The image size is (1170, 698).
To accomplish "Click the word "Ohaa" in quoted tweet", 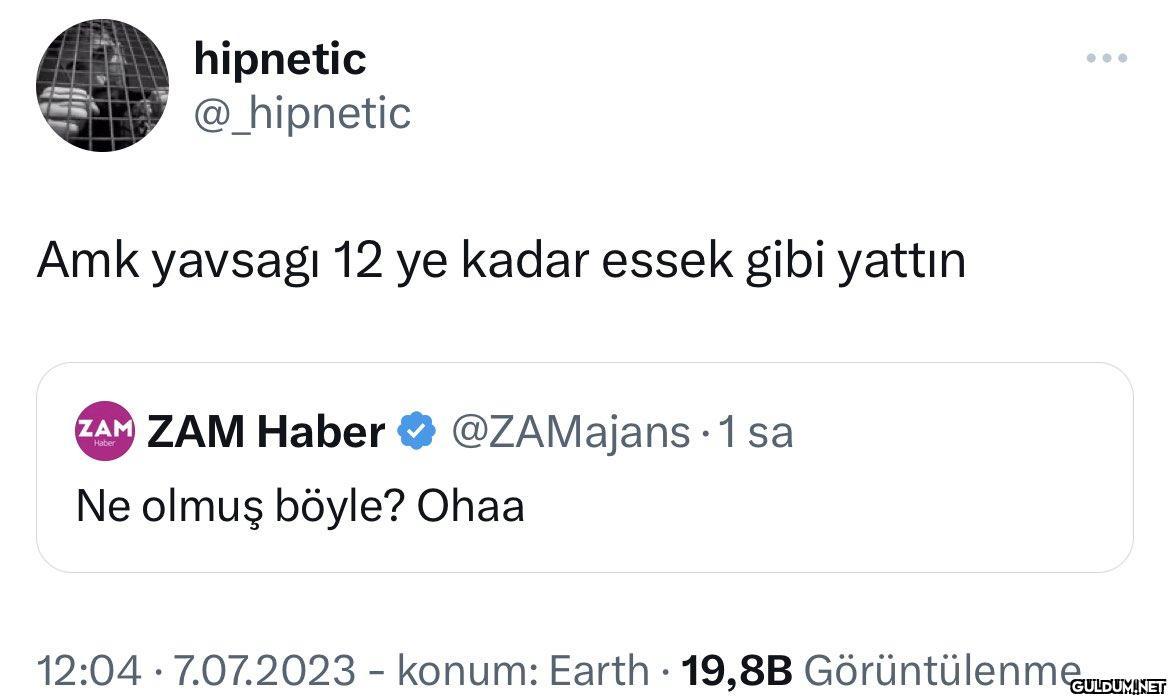I will click(x=470, y=506).
